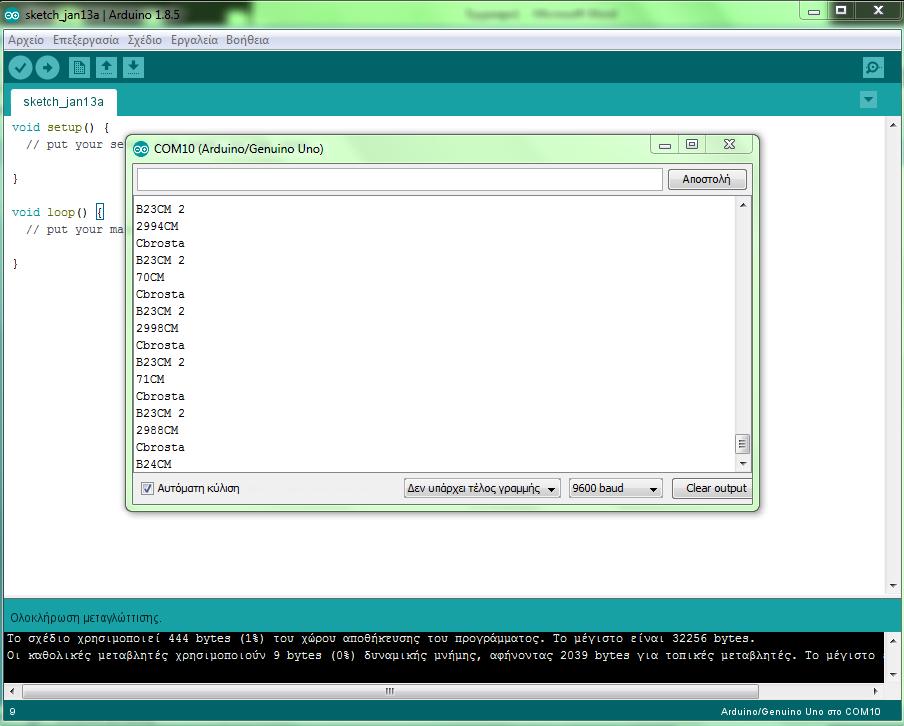Click the 'B24CM' serial output line

(x=153, y=464)
